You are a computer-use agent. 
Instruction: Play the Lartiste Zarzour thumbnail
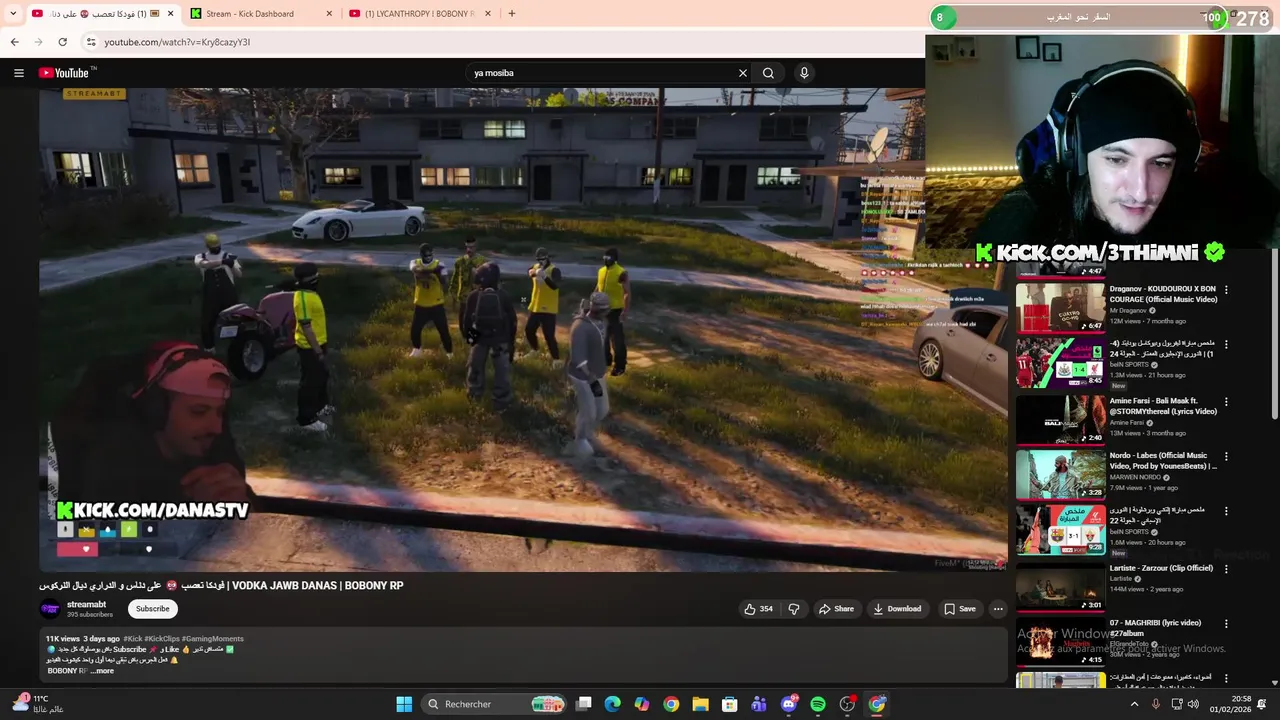click(1060, 586)
